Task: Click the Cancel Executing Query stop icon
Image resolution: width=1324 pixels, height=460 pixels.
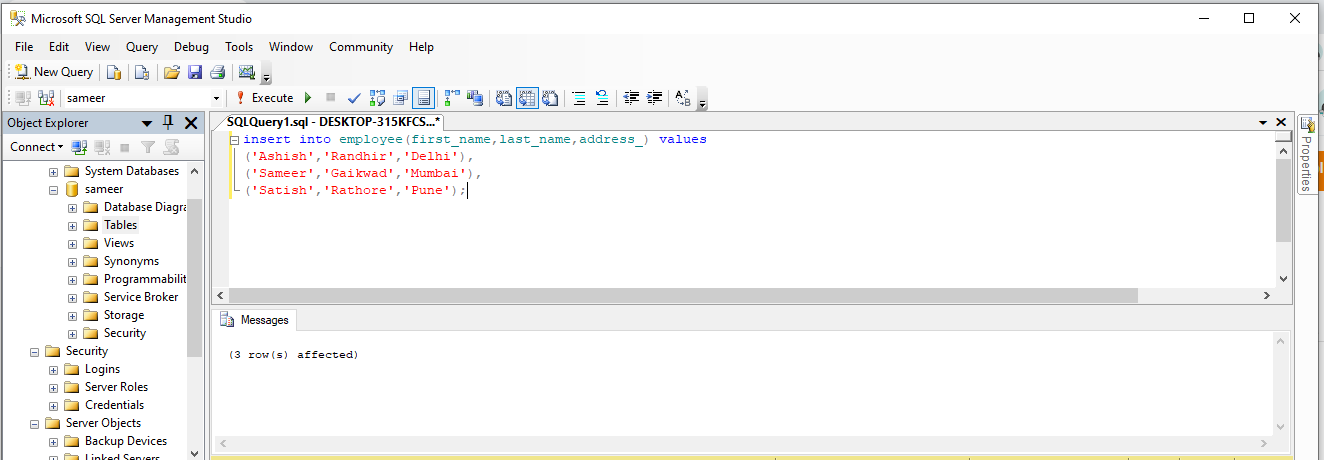Action: click(331, 98)
